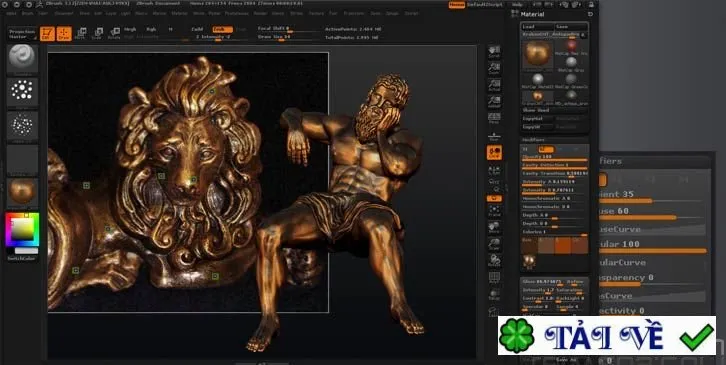This screenshot has width=726, height=365.
Task: Toggle Draw mode button
Action: click(64, 33)
